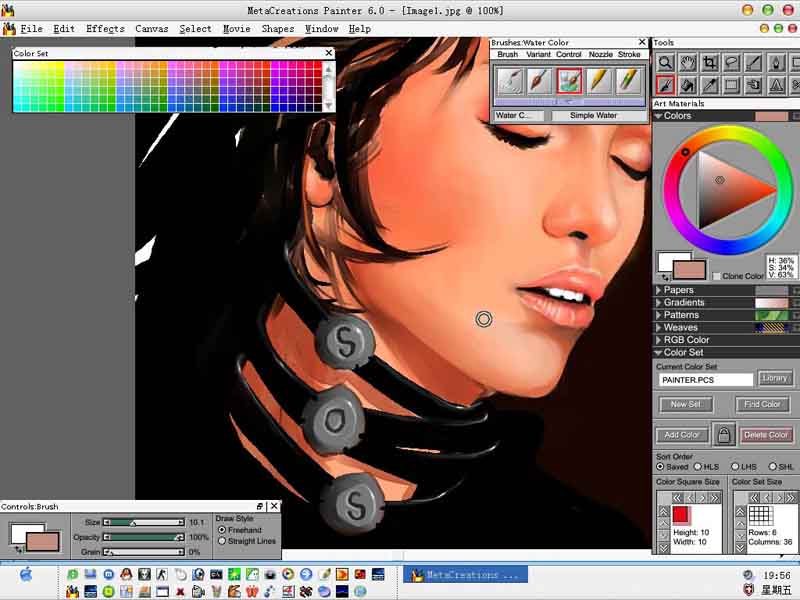The width and height of the screenshot is (800, 600).
Task: Open the Variant menu in Brushes palette
Action: pos(538,54)
